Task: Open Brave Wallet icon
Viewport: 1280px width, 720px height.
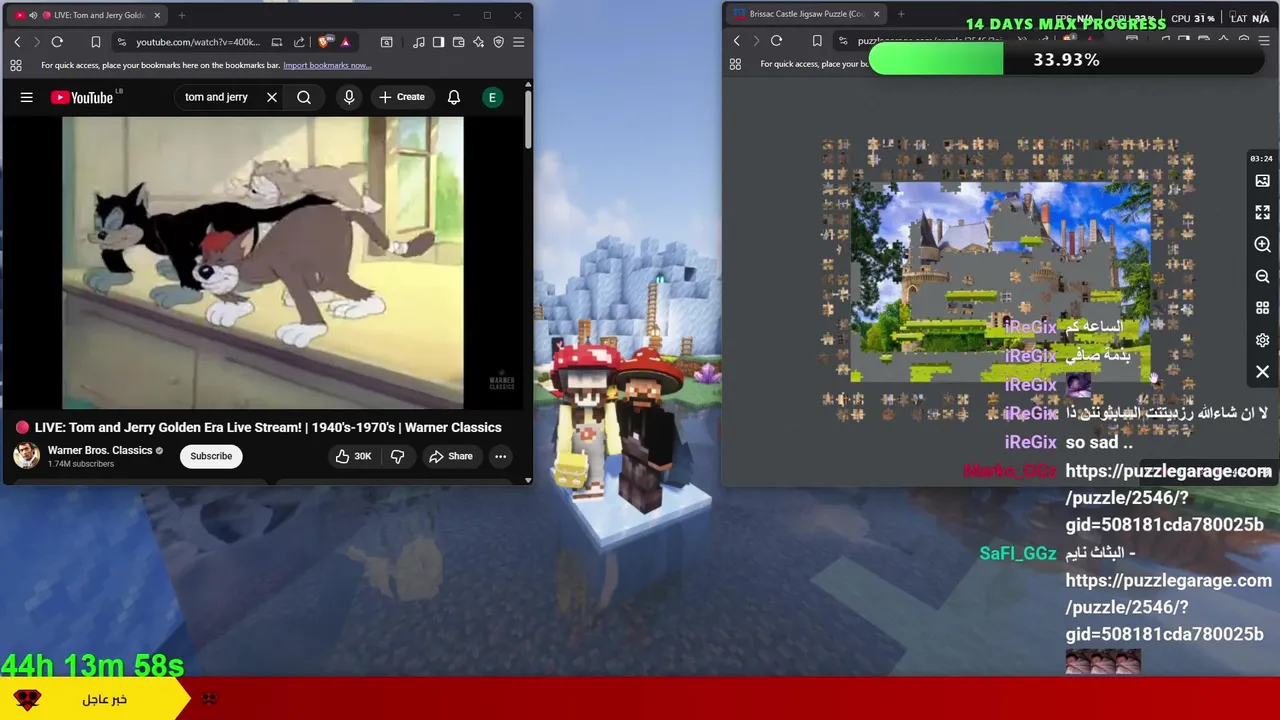Action: pyautogui.click(x=459, y=42)
